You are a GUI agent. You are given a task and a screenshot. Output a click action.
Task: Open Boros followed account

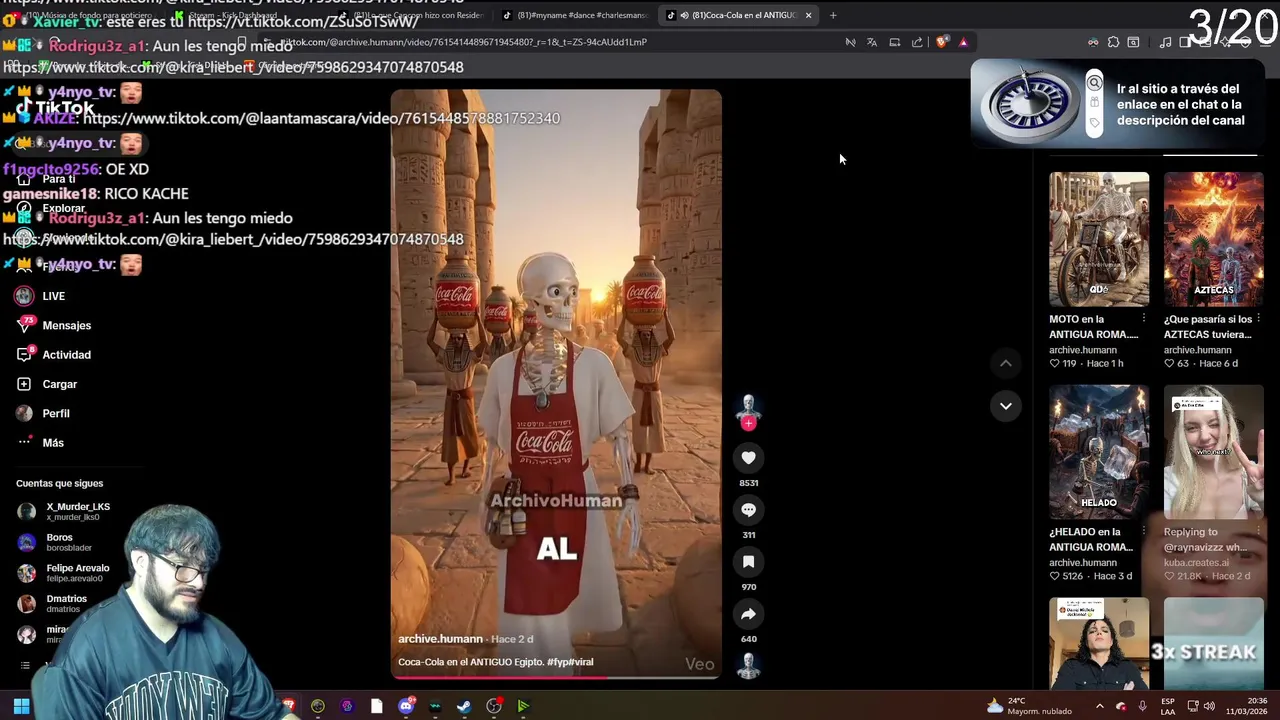[56, 542]
